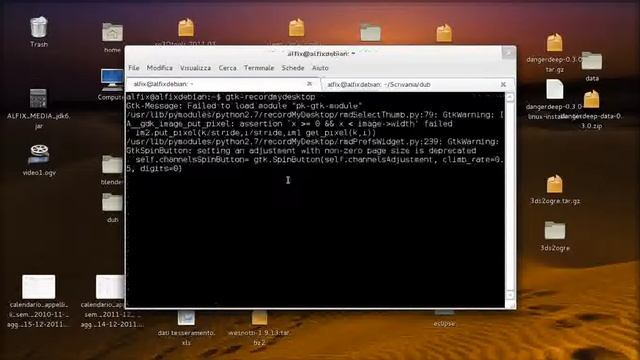Click the rmdPrefsWidget.py:239 warning line
This screenshot has width=640, height=360.
pos(313,142)
